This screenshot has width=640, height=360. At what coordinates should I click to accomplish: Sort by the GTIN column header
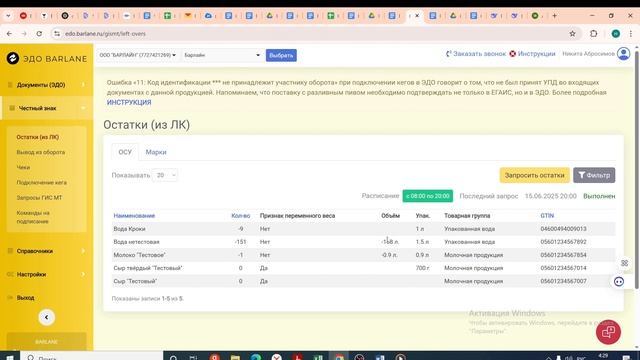(547, 216)
